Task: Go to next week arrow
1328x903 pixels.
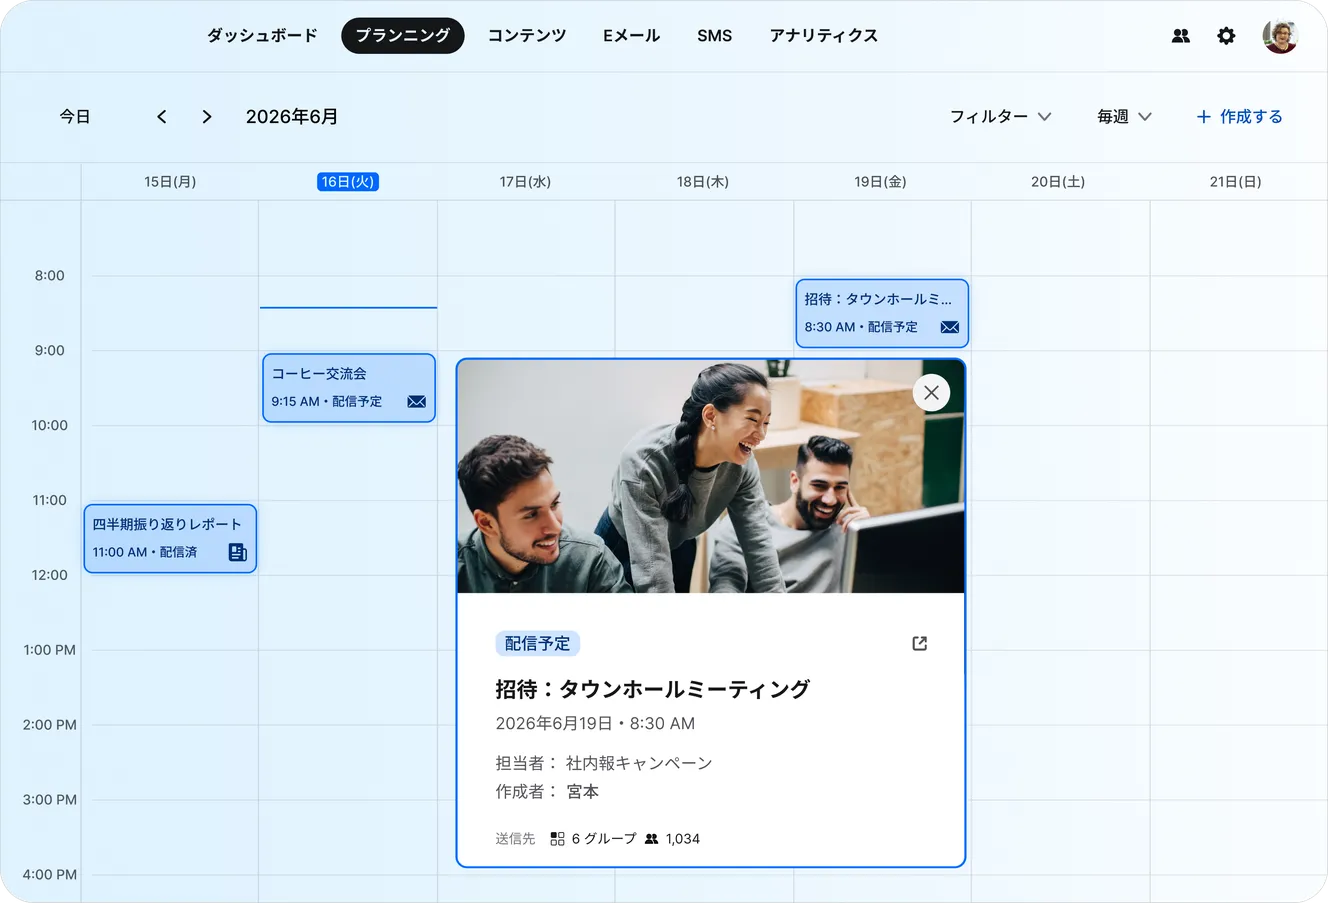Action: pyautogui.click(x=207, y=117)
